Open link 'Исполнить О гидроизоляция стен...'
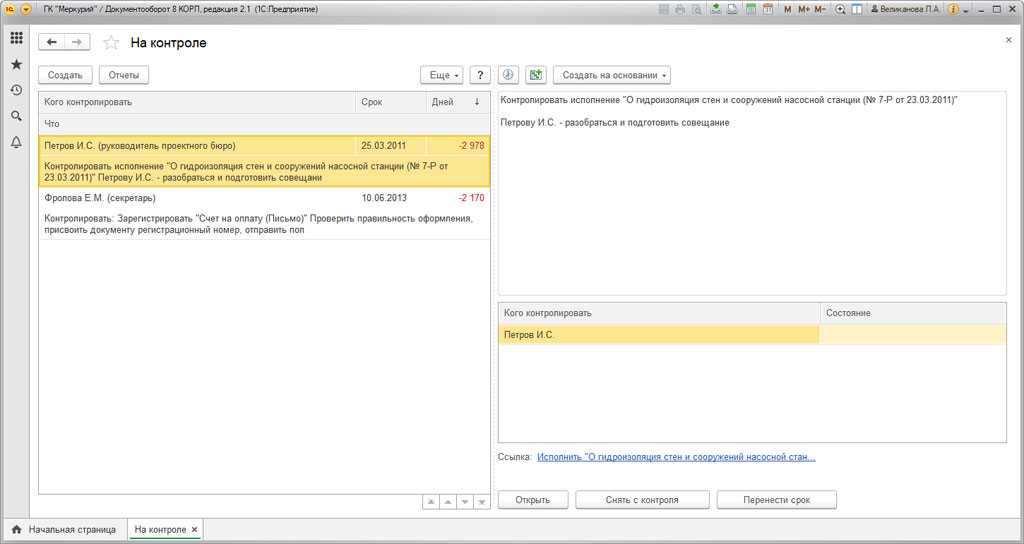Image resolution: width=1024 pixels, height=544 pixels. tap(676, 457)
